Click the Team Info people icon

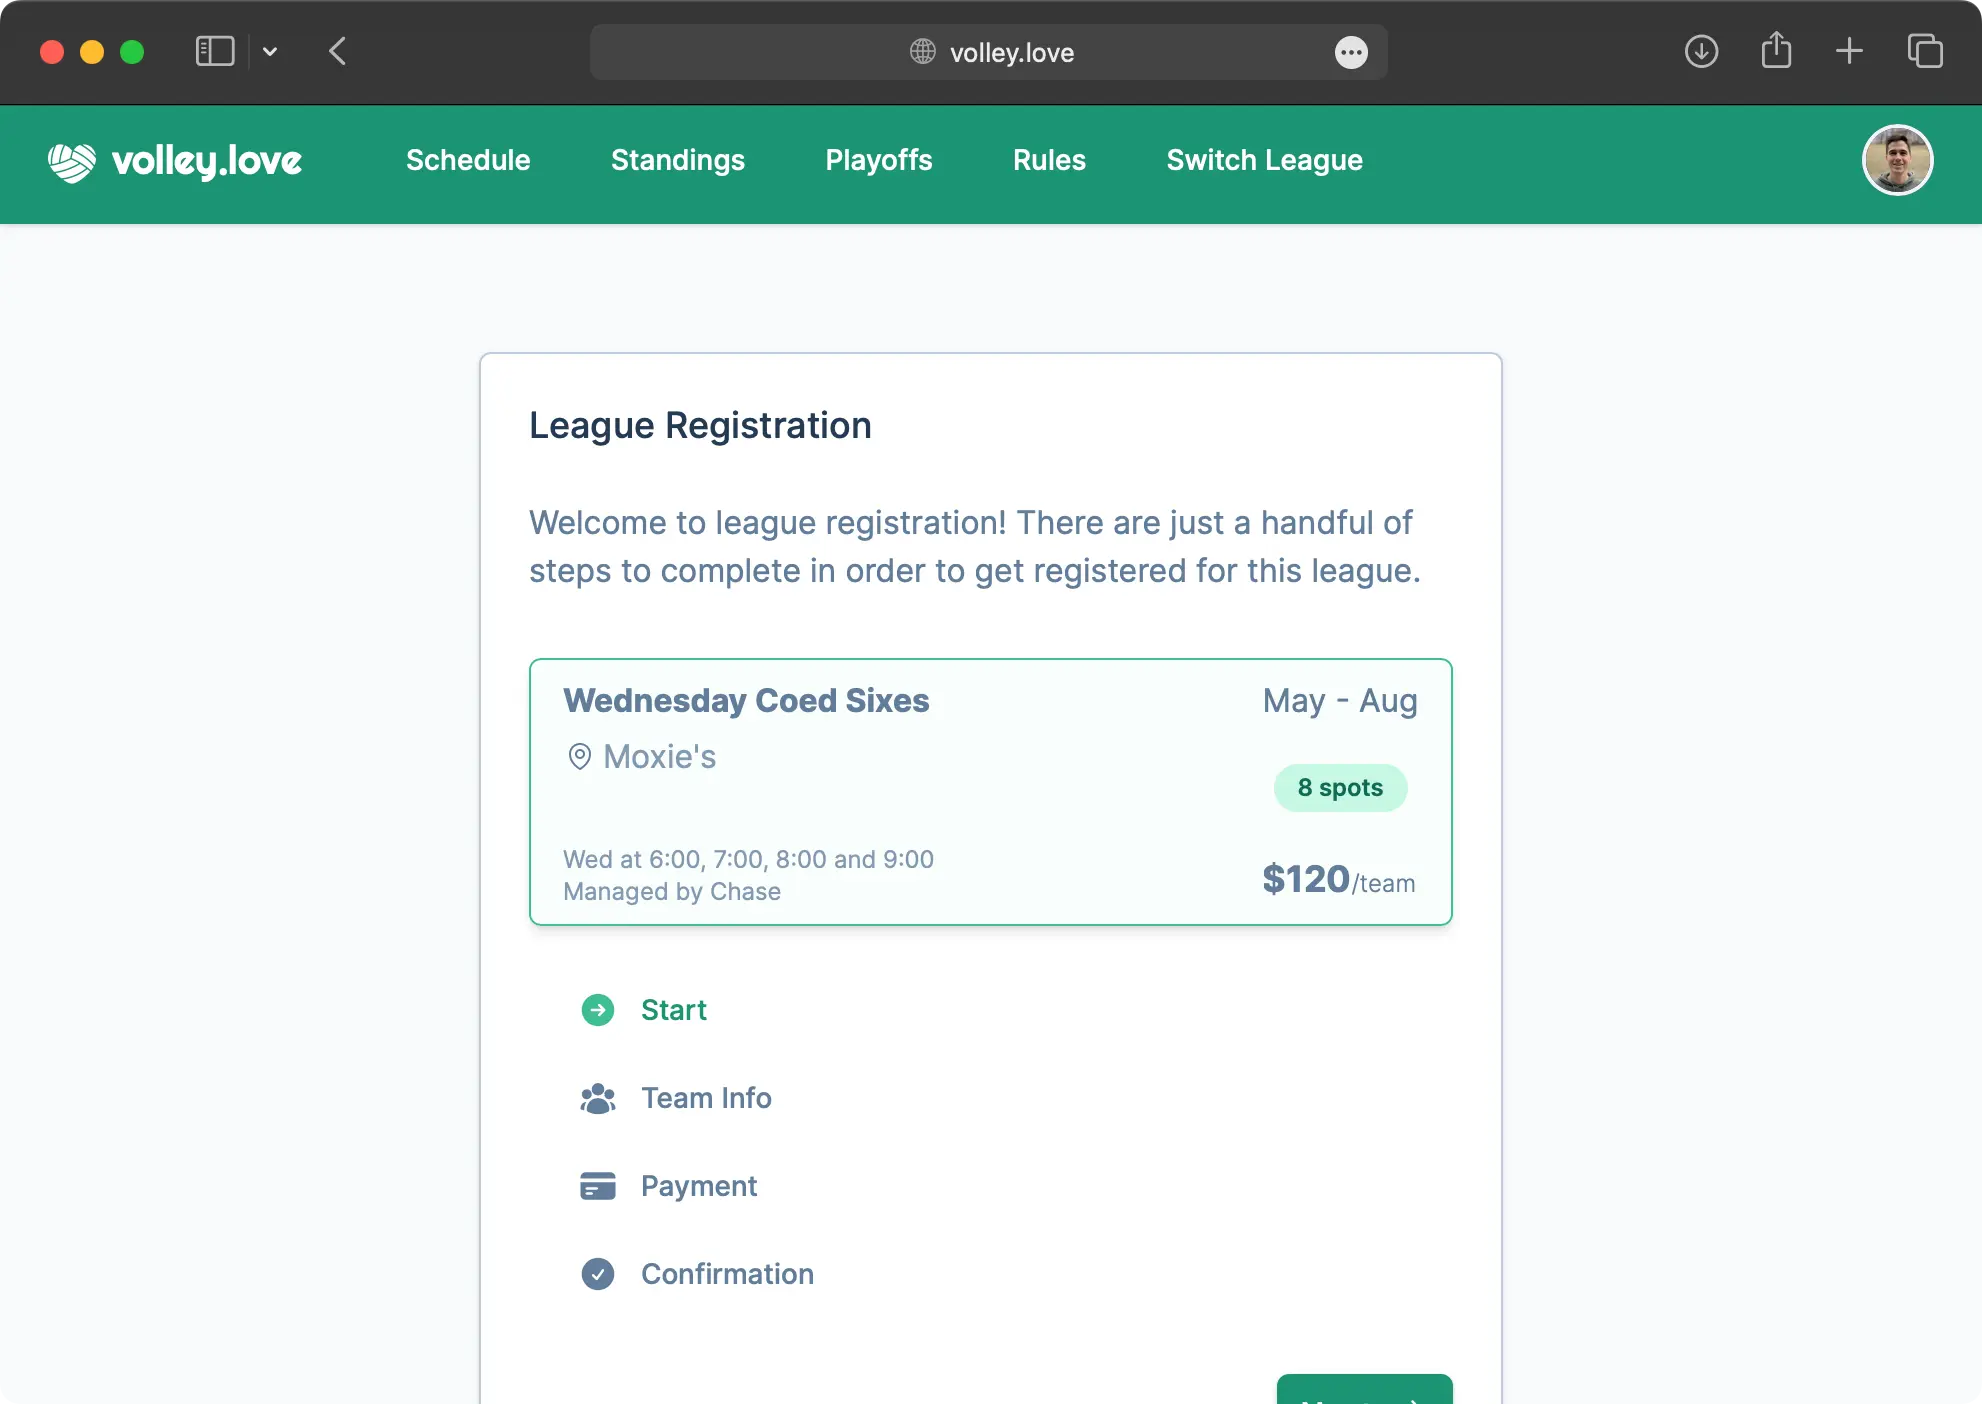tap(598, 1098)
